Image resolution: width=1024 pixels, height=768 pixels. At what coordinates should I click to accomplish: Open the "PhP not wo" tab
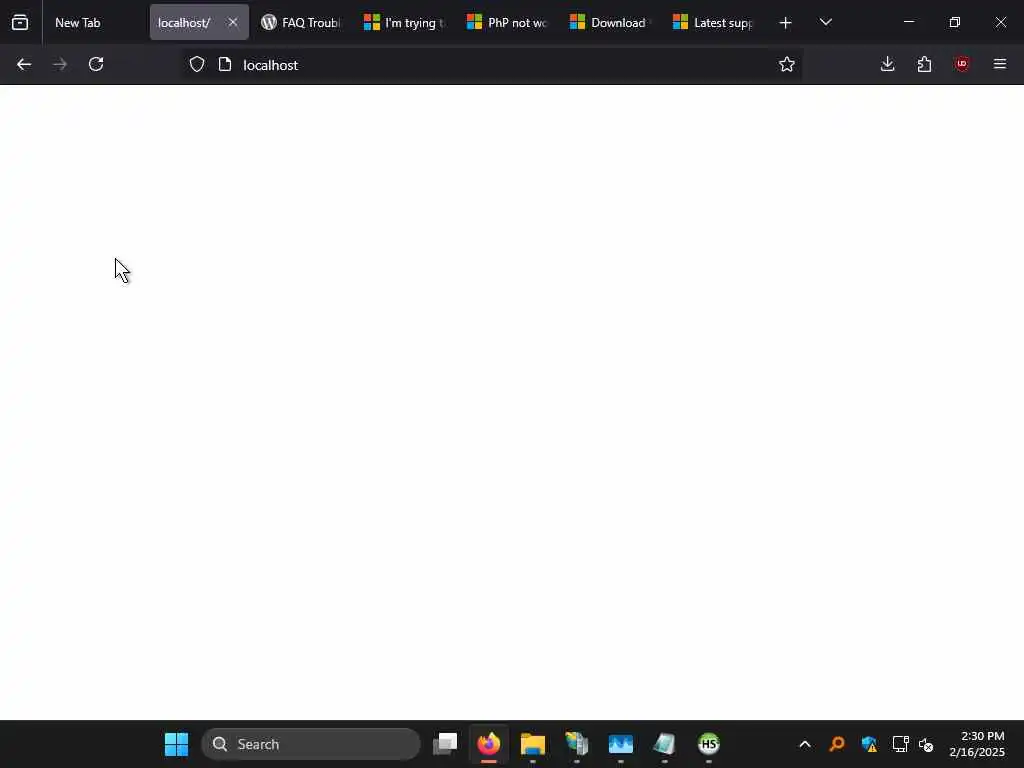[x=508, y=22]
